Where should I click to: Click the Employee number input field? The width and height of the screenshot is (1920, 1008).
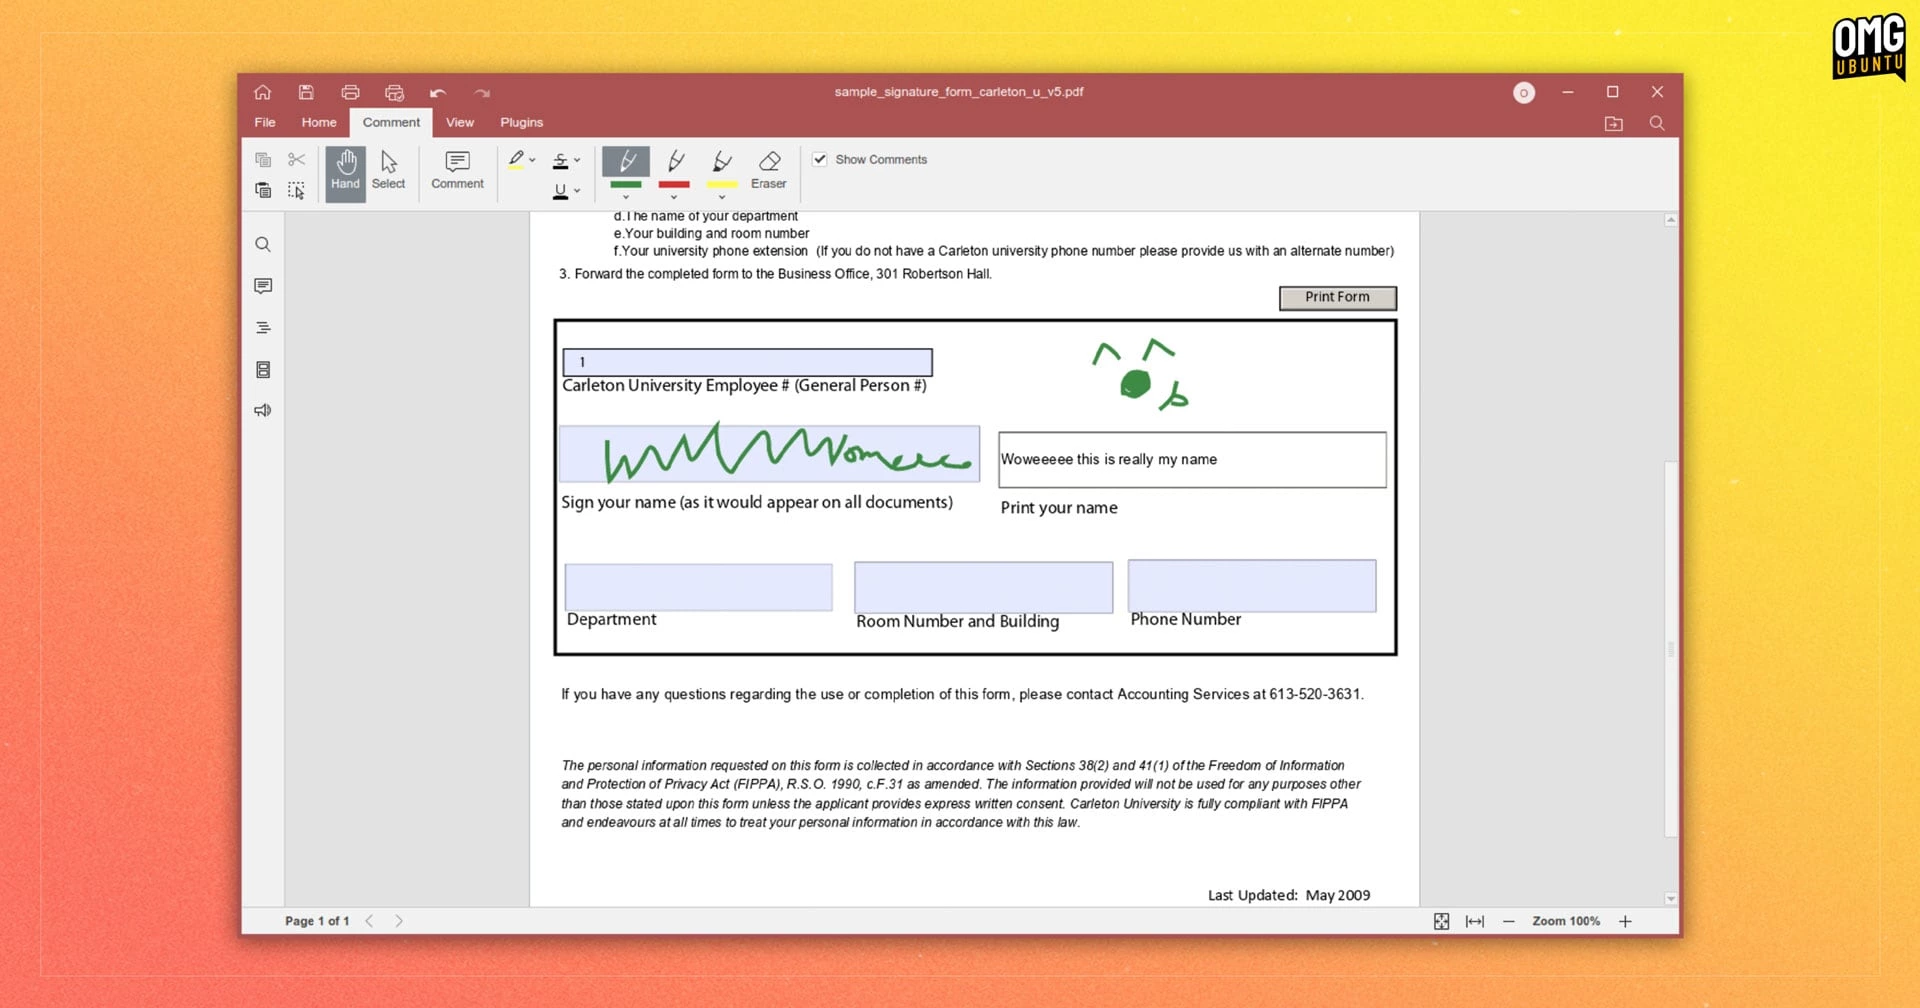[747, 362]
